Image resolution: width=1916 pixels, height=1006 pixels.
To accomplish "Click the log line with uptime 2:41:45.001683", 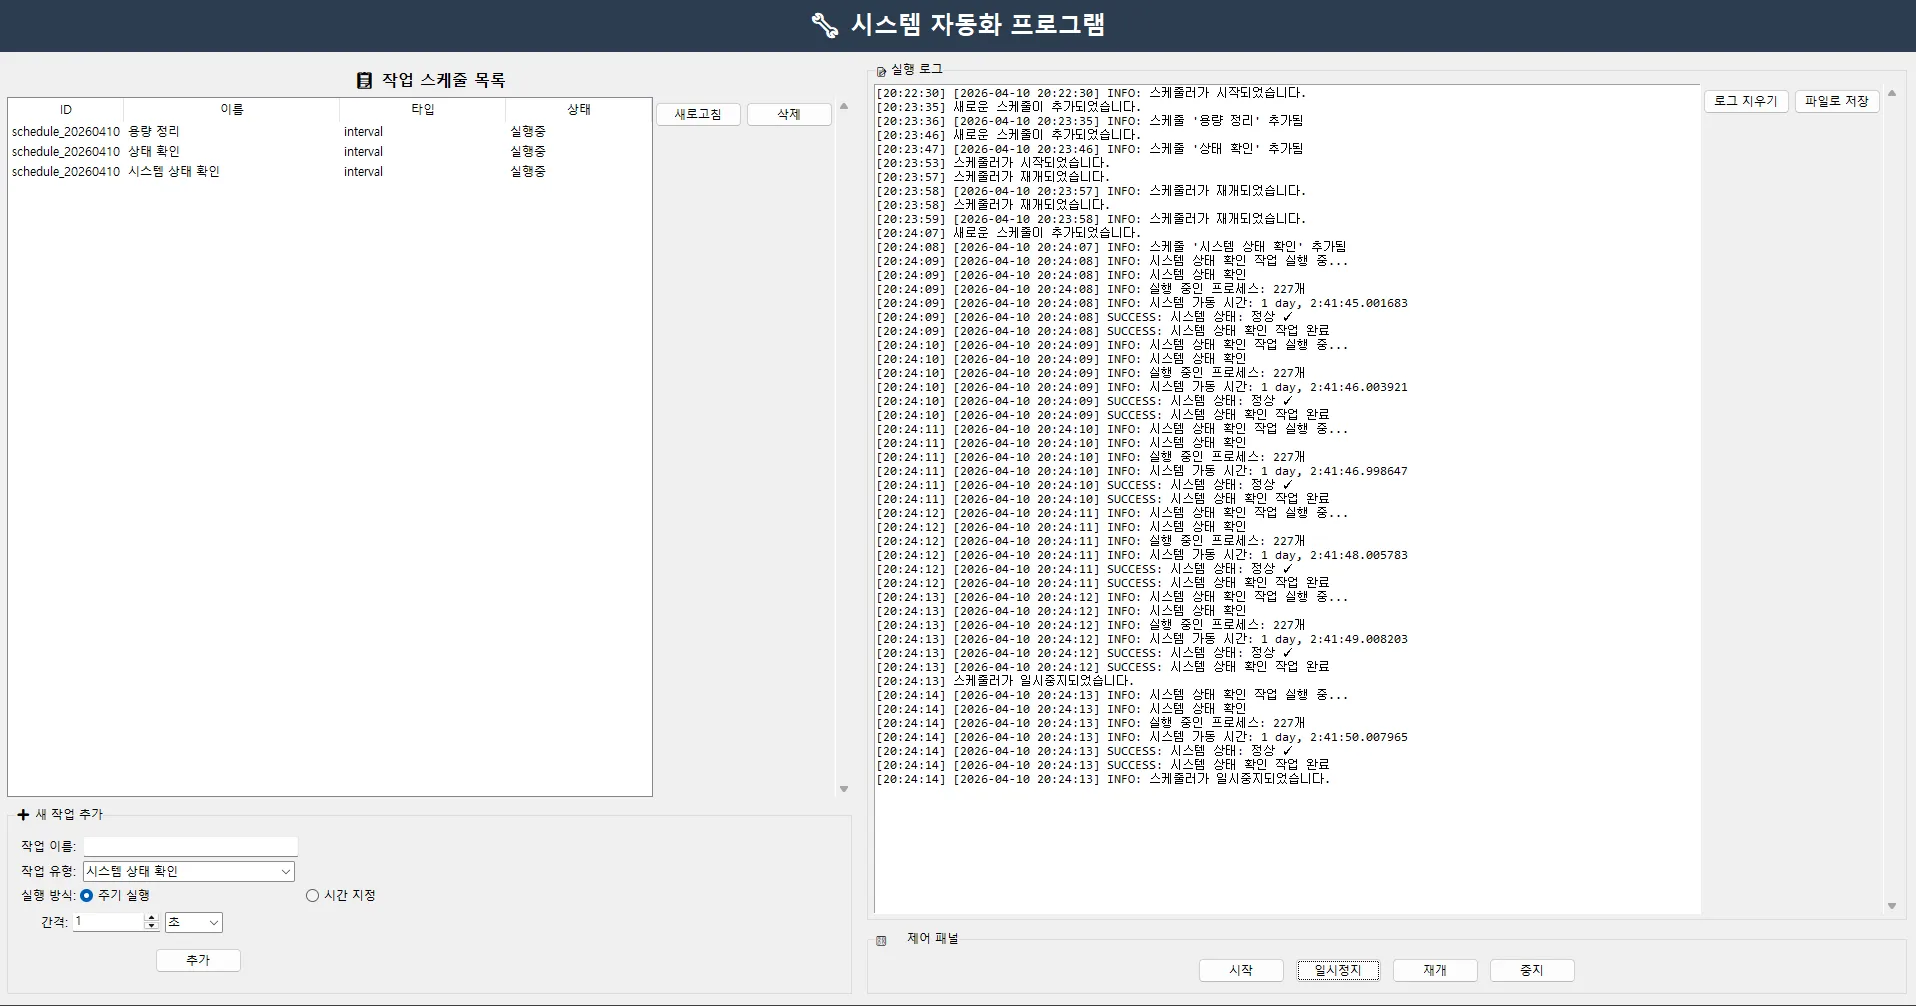I will coord(1142,303).
